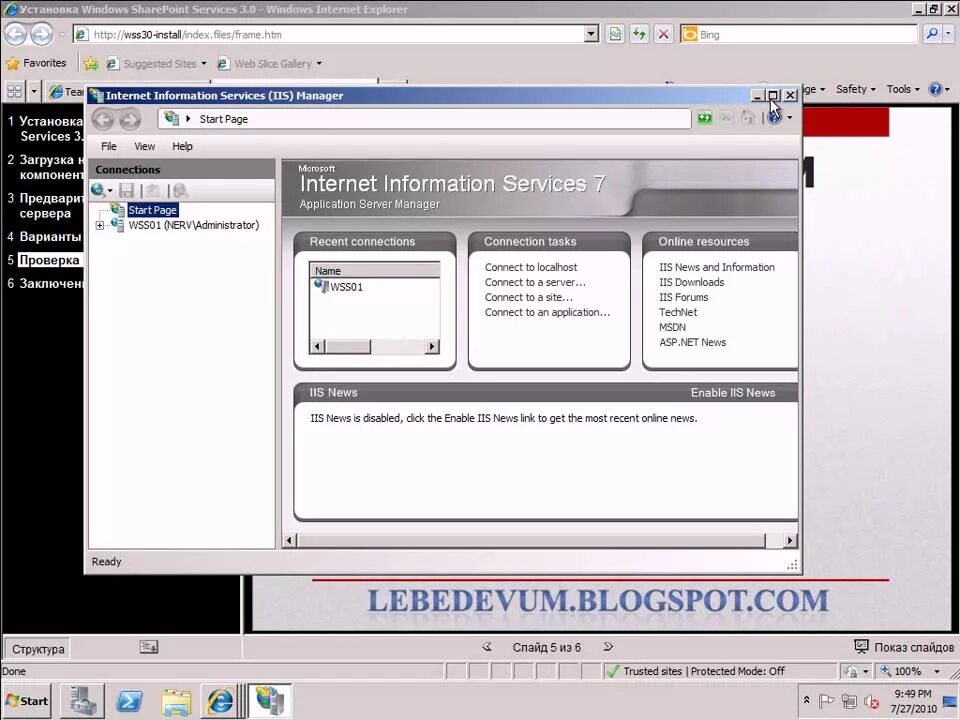The image size is (960, 720).
Task: Open the IIS Forums link
Action: [683, 298]
